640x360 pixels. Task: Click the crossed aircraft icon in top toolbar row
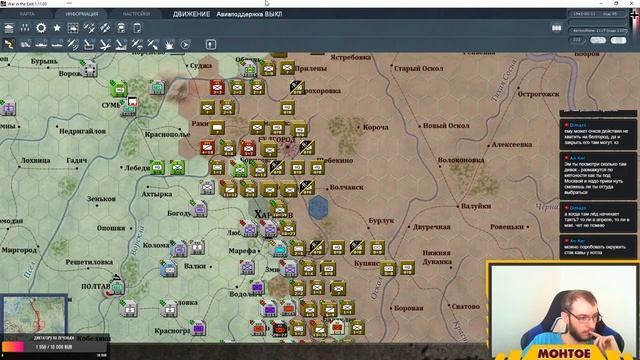coord(89,28)
